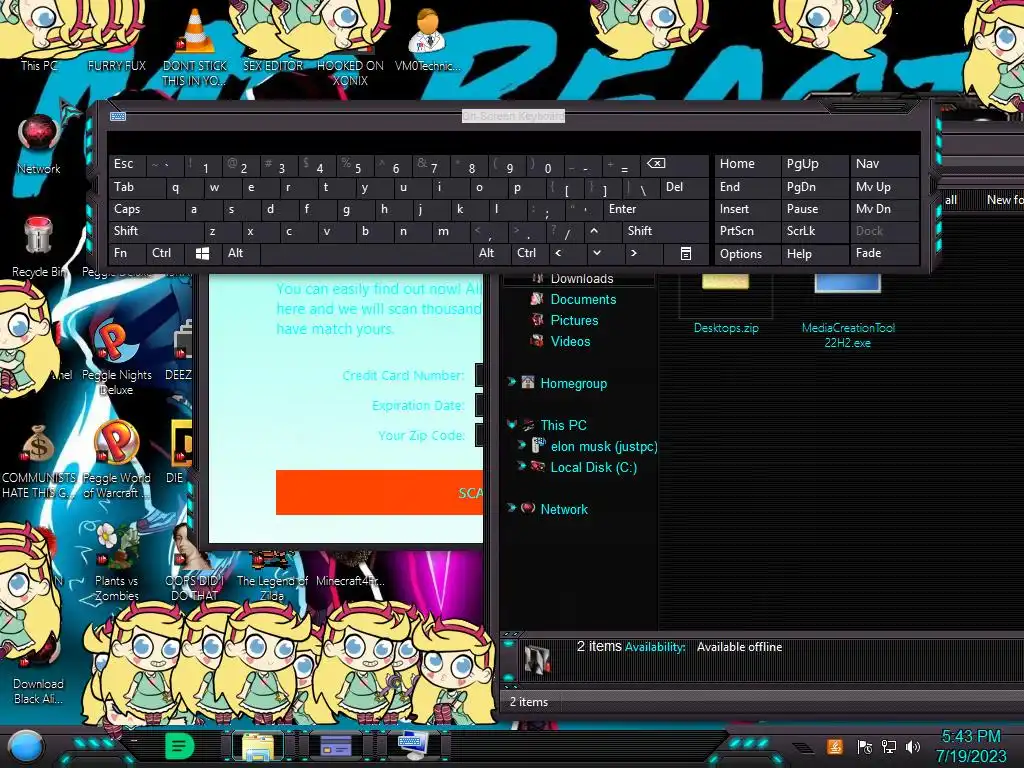Open The Legend of Zilda shortcut
The height and width of the screenshot is (768, 1024).
[x=272, y=578]
